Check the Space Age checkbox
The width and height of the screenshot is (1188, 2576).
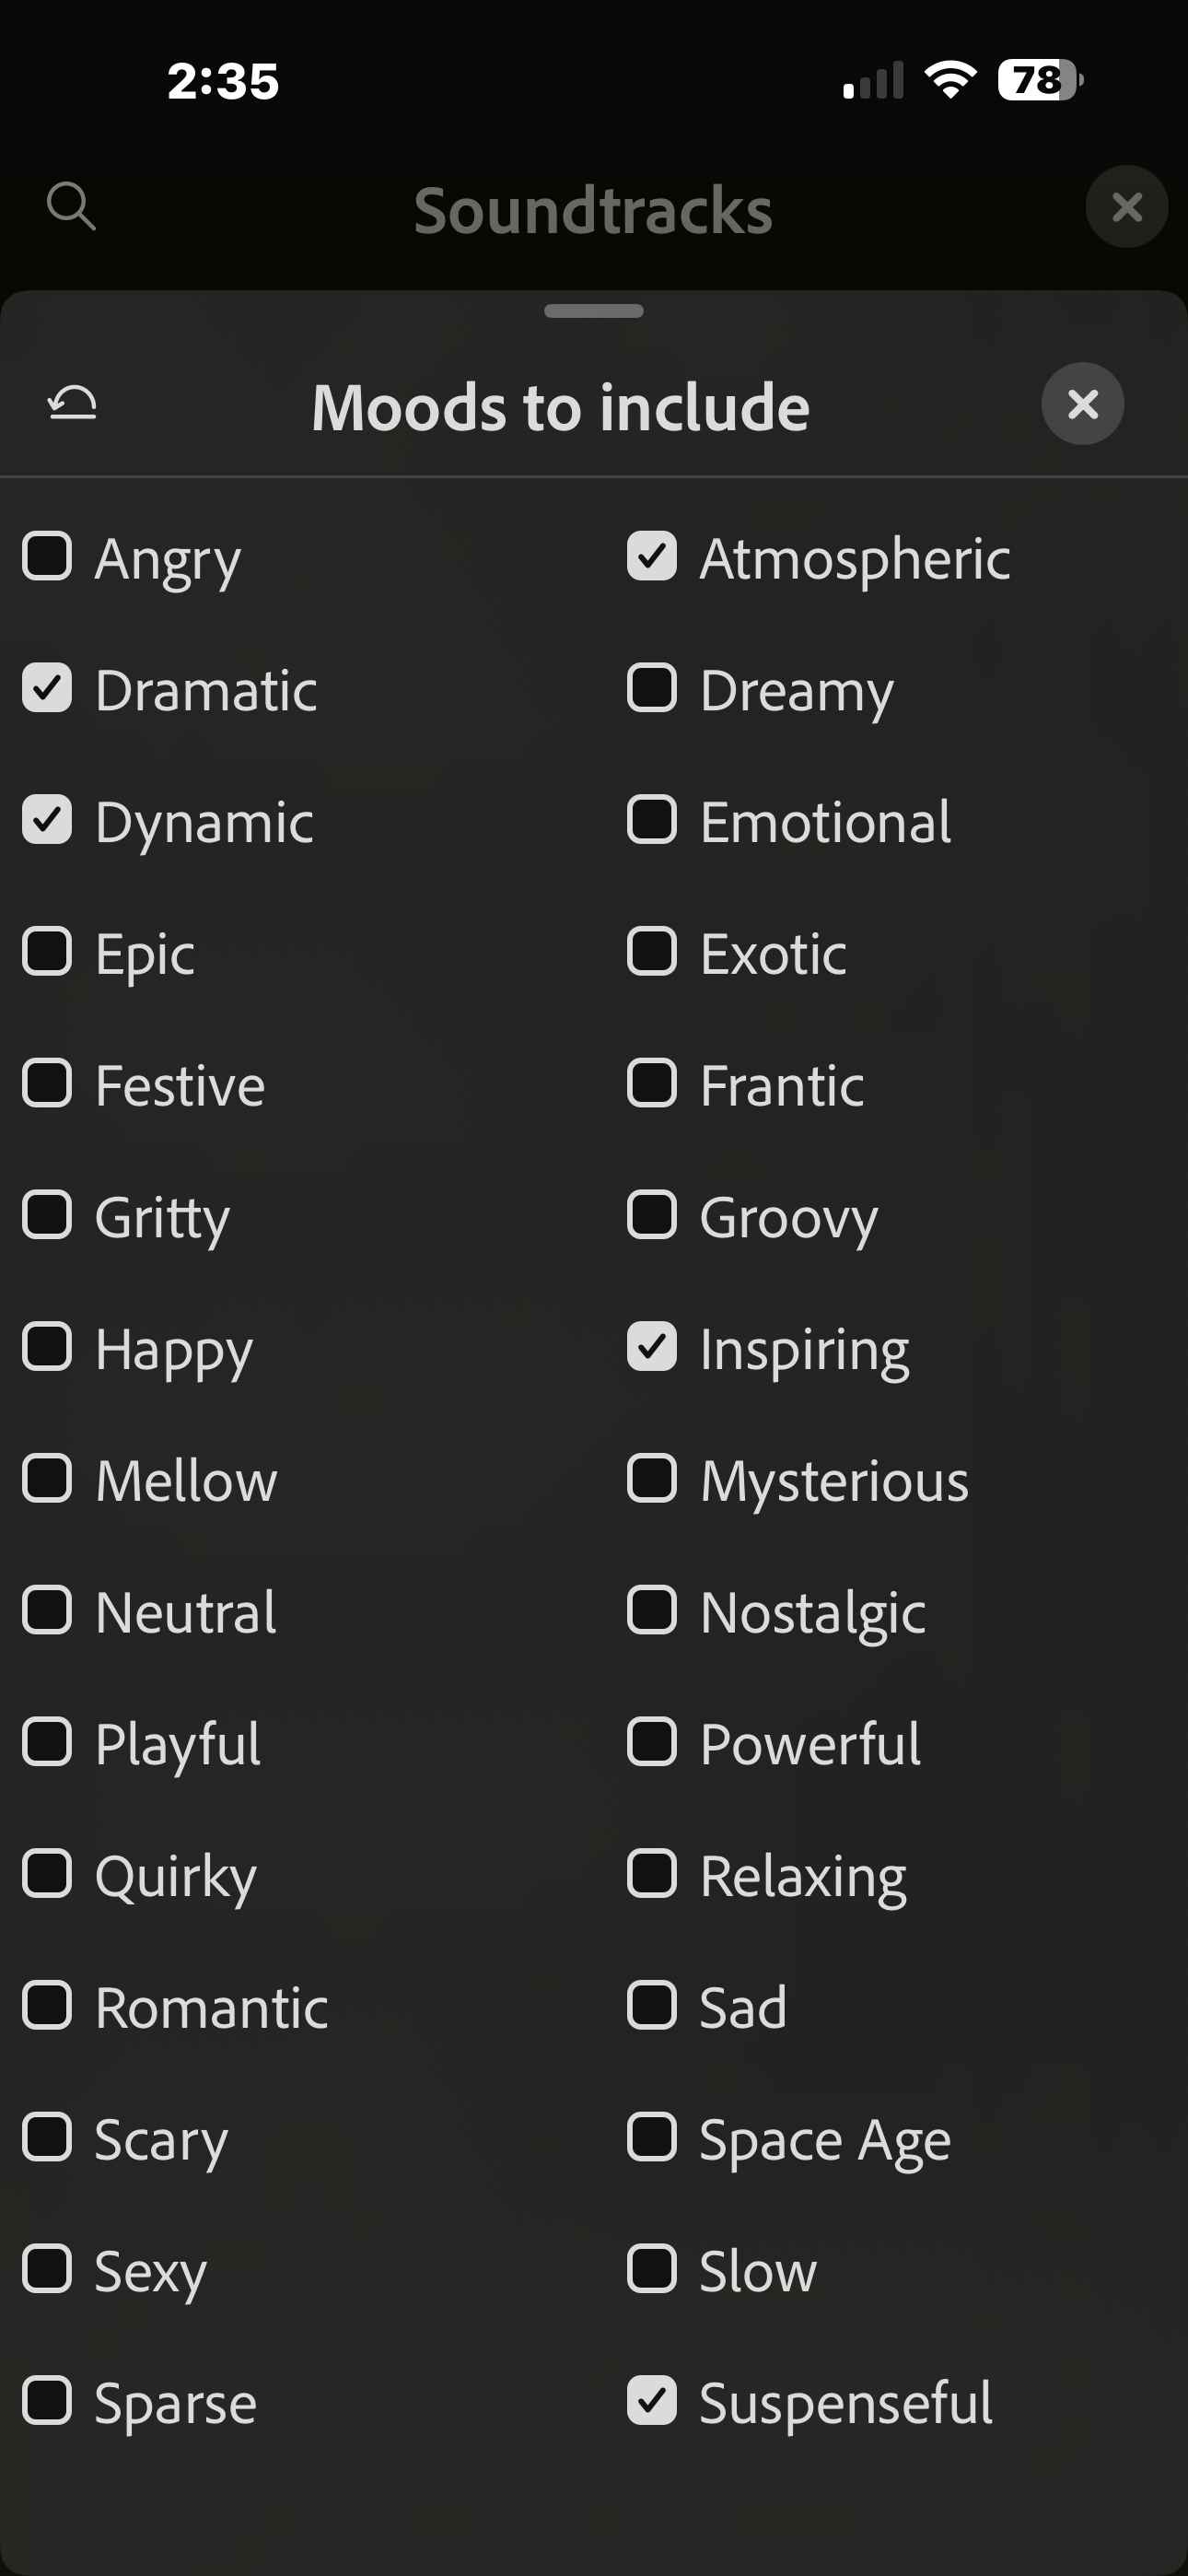(652, 2138)
